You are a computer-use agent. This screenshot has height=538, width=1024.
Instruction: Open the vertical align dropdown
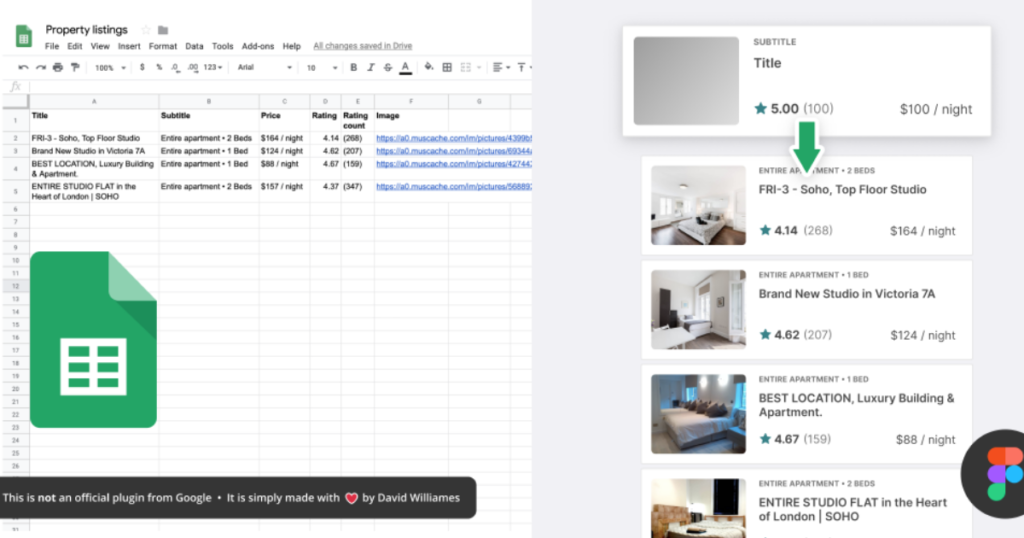[x=524, y=67]
